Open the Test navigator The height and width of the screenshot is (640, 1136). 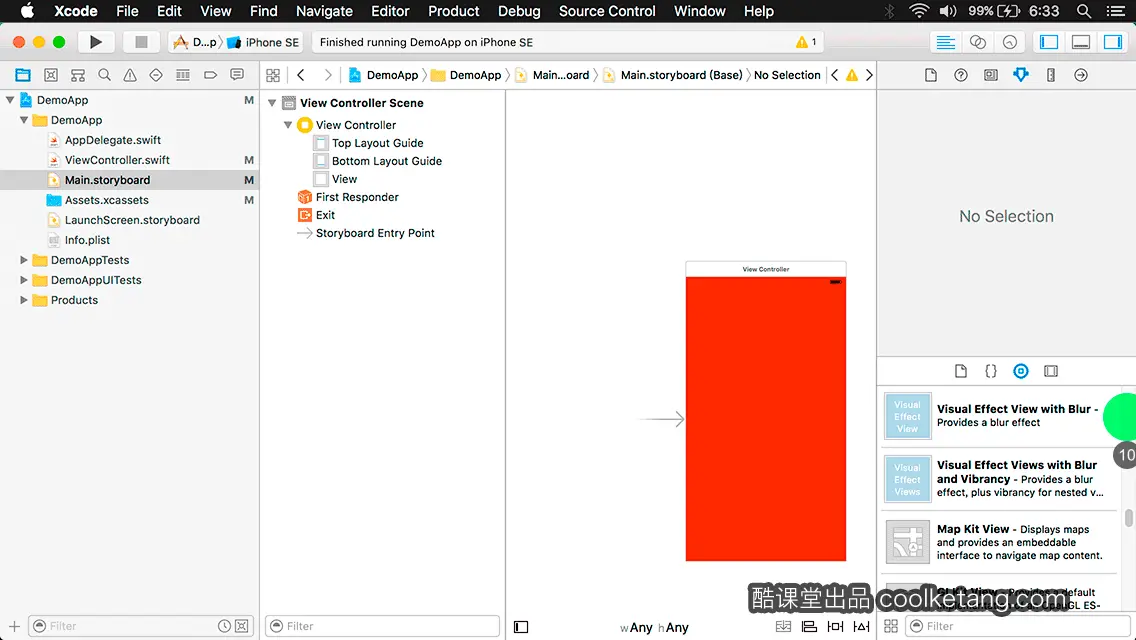[x=156, y=75]
